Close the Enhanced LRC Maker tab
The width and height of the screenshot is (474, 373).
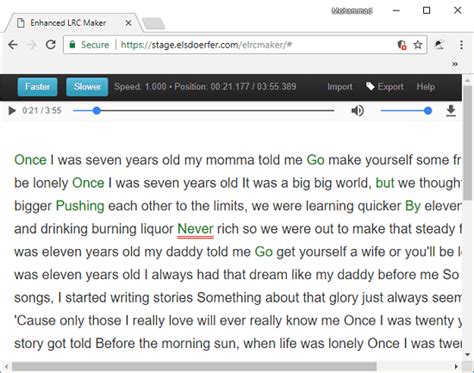(x=128, y=23)
